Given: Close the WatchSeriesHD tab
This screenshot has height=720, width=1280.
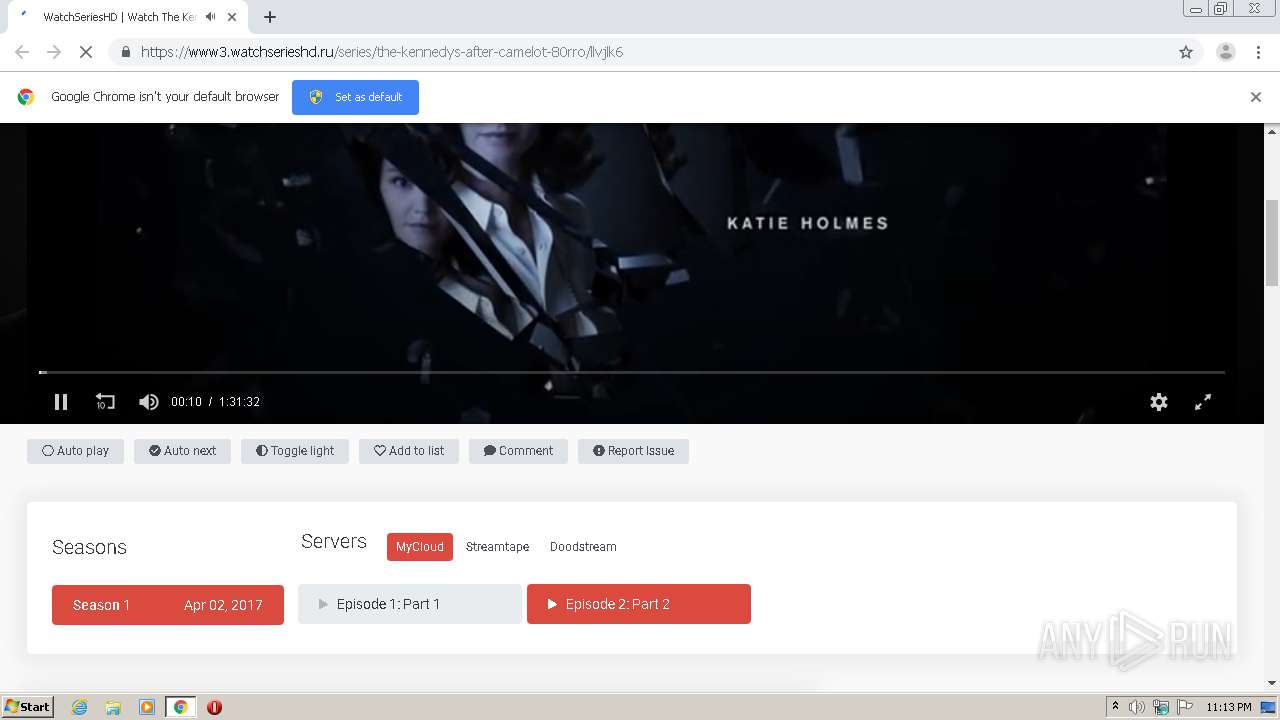Looking at the screenshot, I should (x=234, y=17).
